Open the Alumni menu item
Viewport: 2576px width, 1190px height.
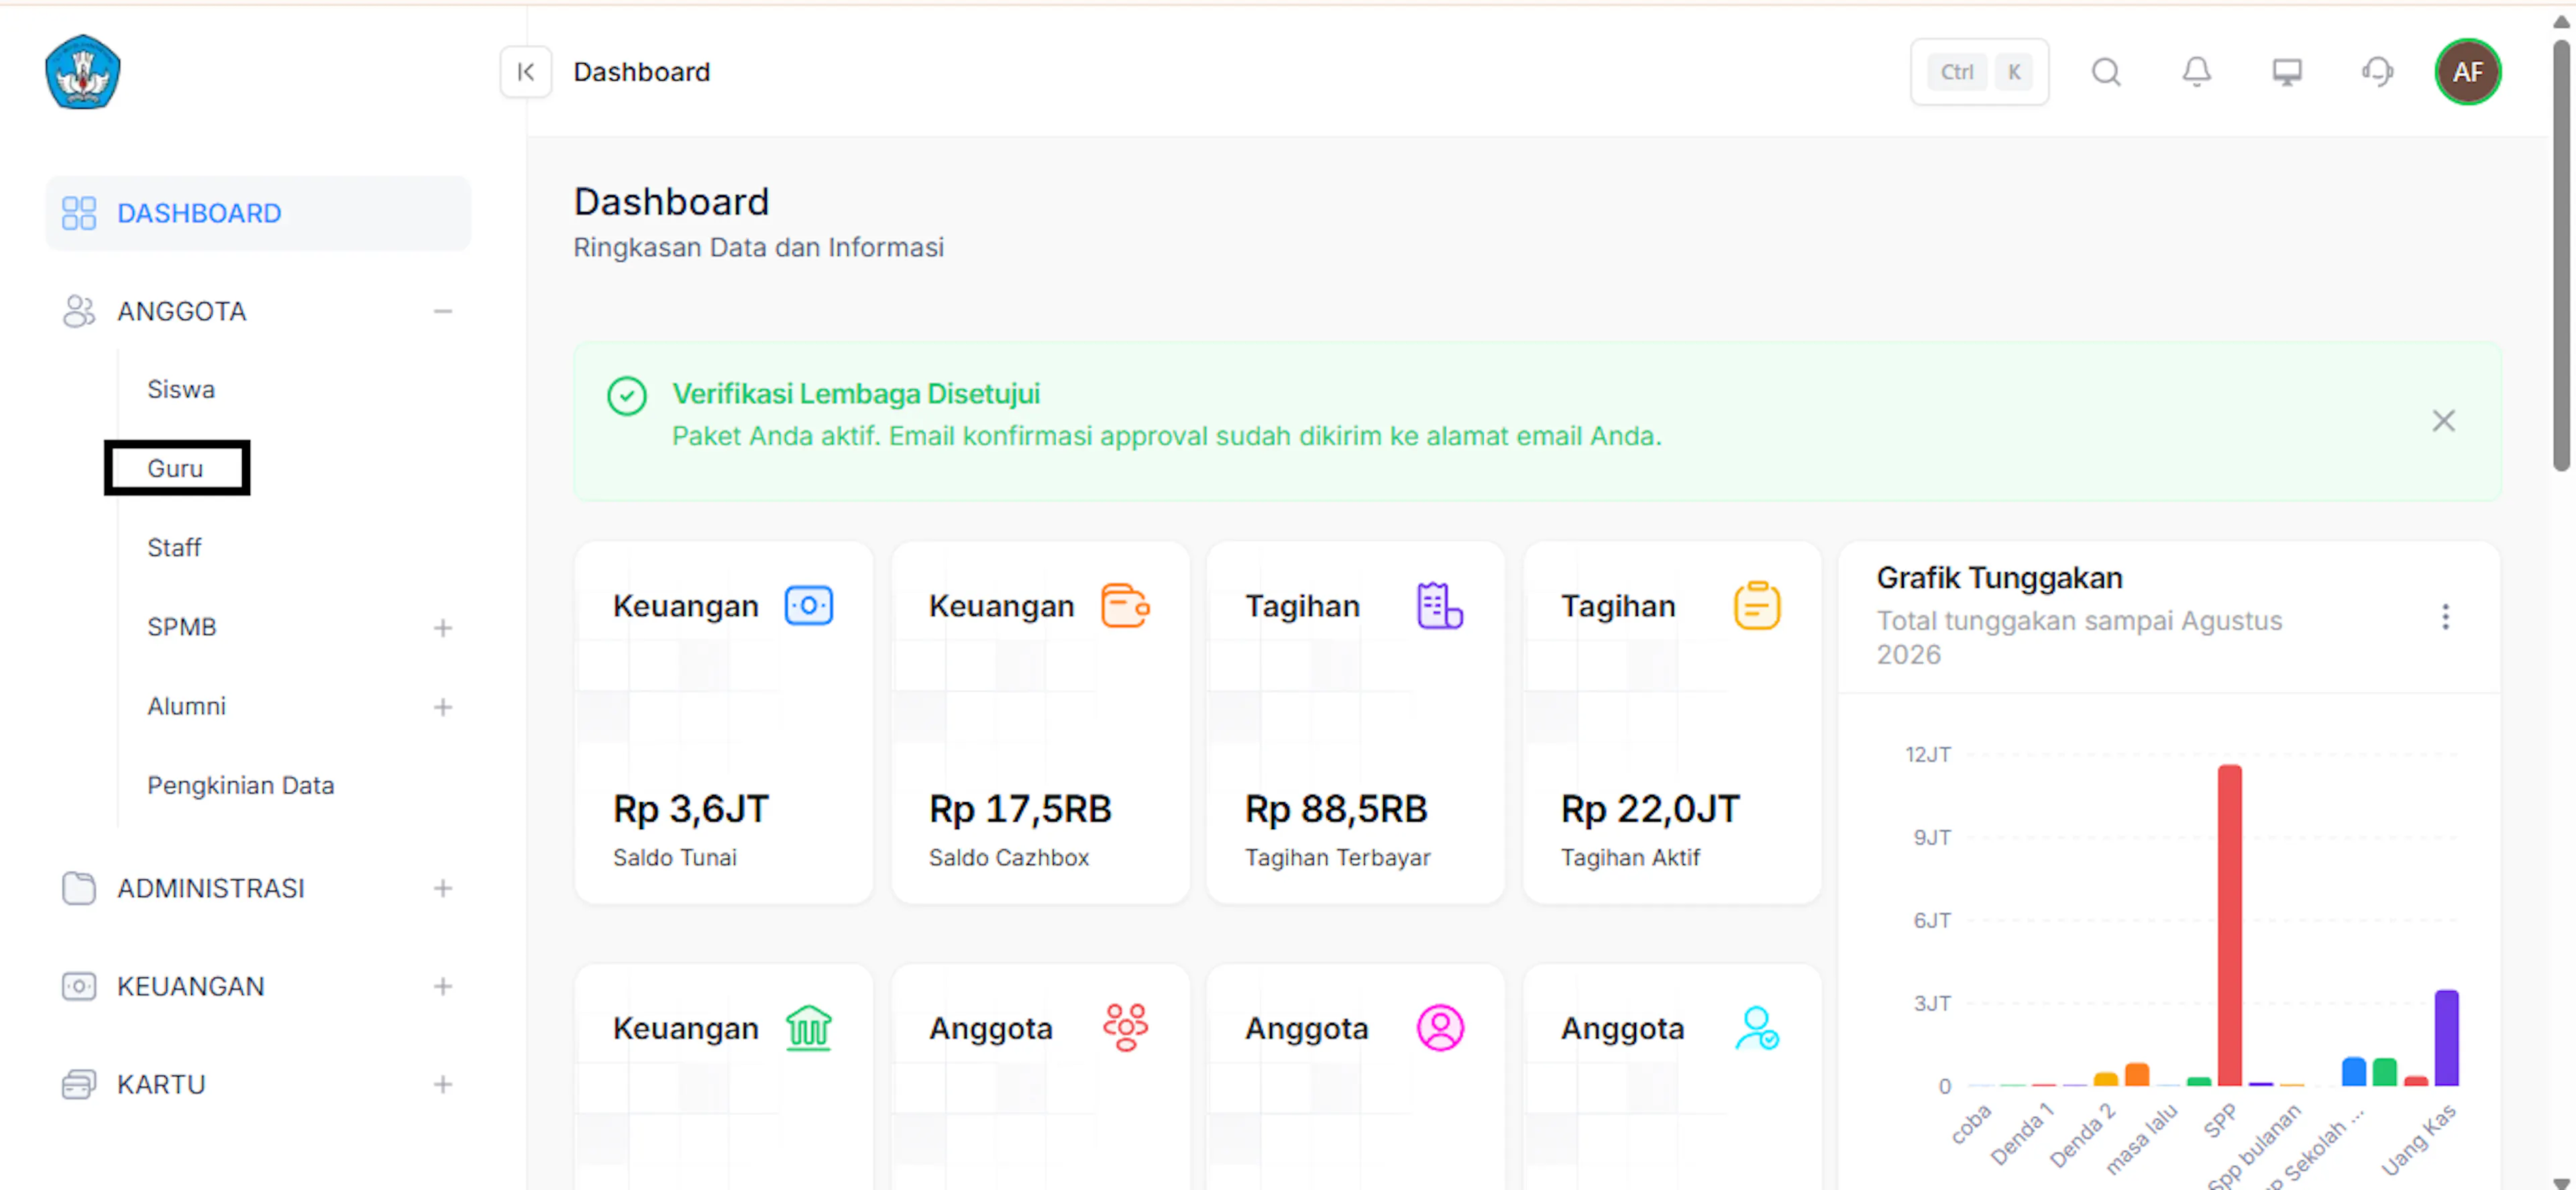[186, 706]
